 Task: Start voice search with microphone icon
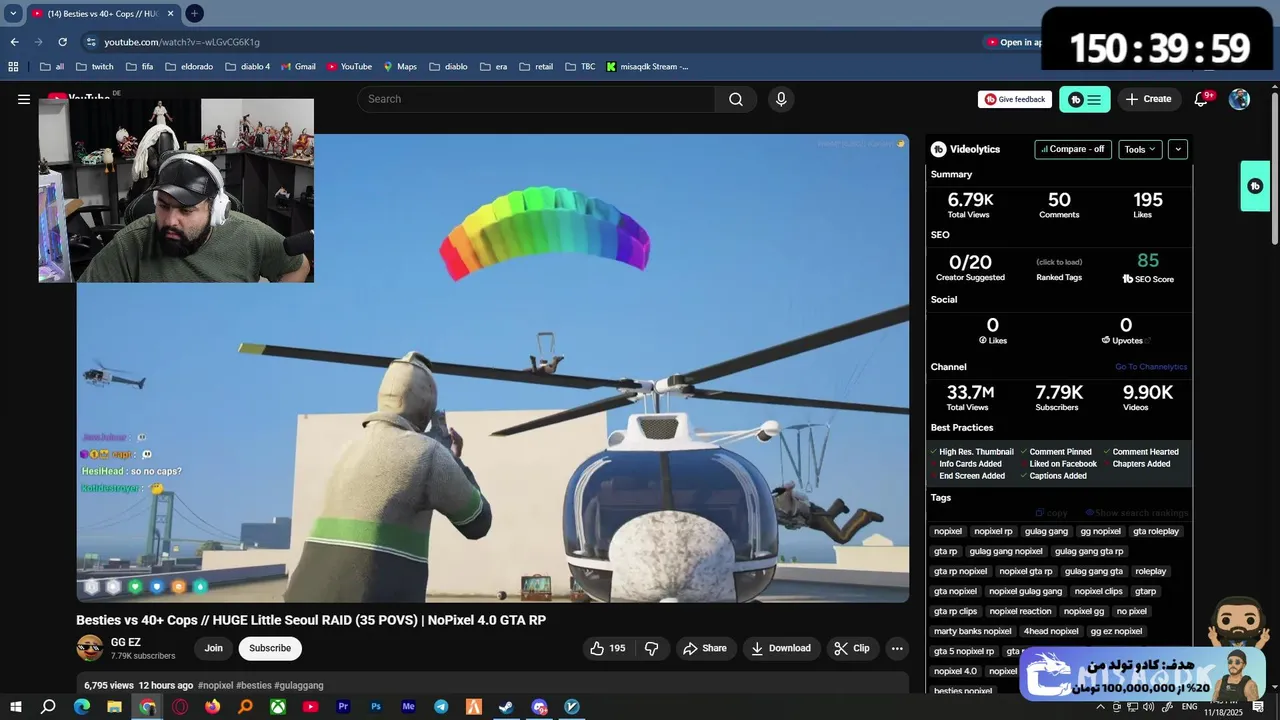tap(781, 99)
